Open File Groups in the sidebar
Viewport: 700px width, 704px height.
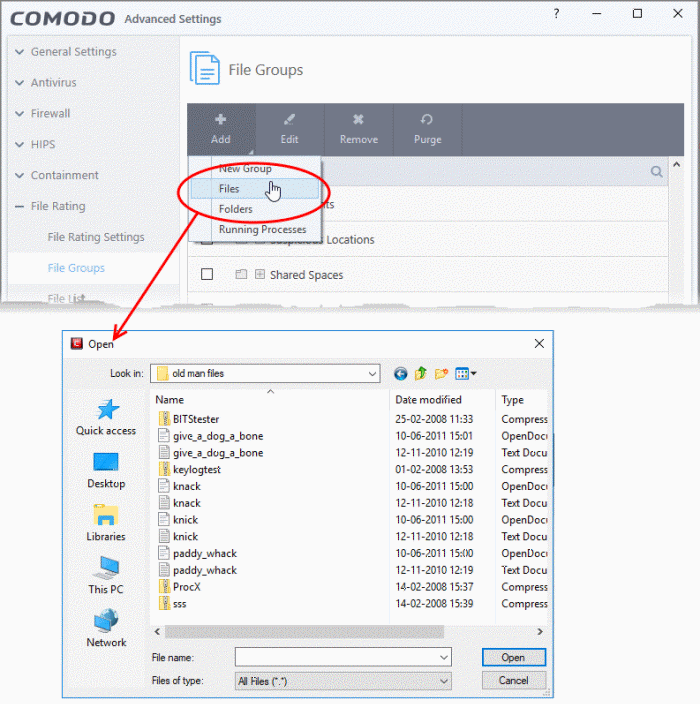click(x=76, y=268)
